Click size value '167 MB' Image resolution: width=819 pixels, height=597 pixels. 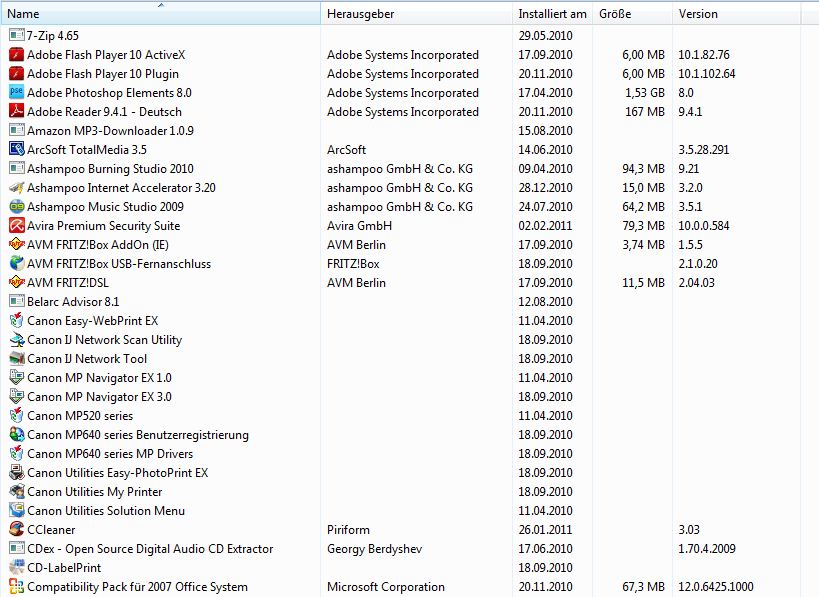[x=645, y=111]
